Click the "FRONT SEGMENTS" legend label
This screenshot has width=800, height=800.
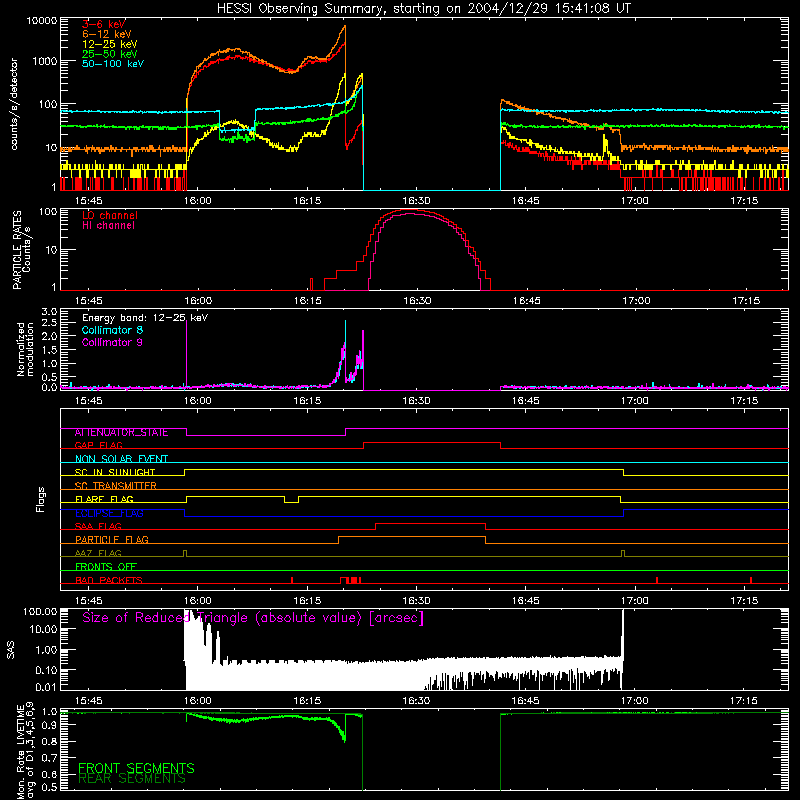pyautogui.click(x=136, y=768)
